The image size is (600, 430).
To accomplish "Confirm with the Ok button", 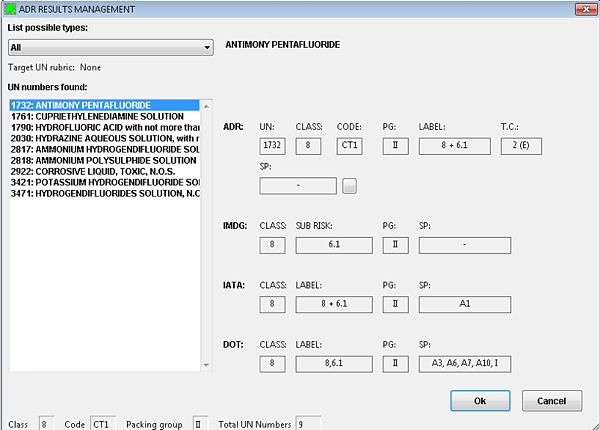I will [480, 401].
